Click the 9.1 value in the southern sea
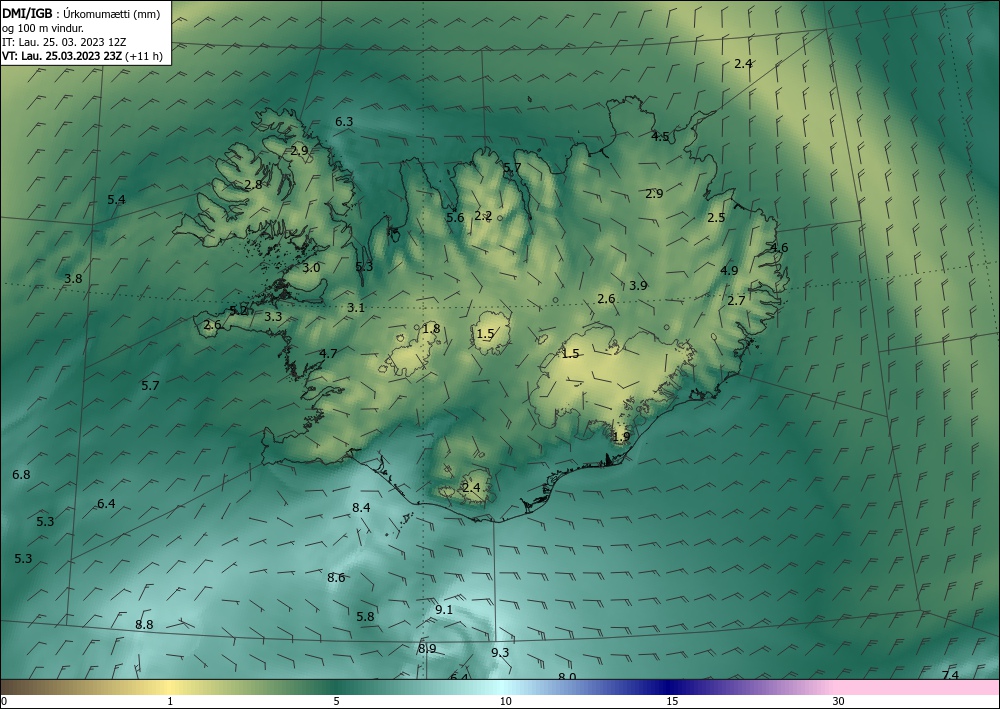The height and width of the screenshot is (709, 1000). (x=444, y=610)
